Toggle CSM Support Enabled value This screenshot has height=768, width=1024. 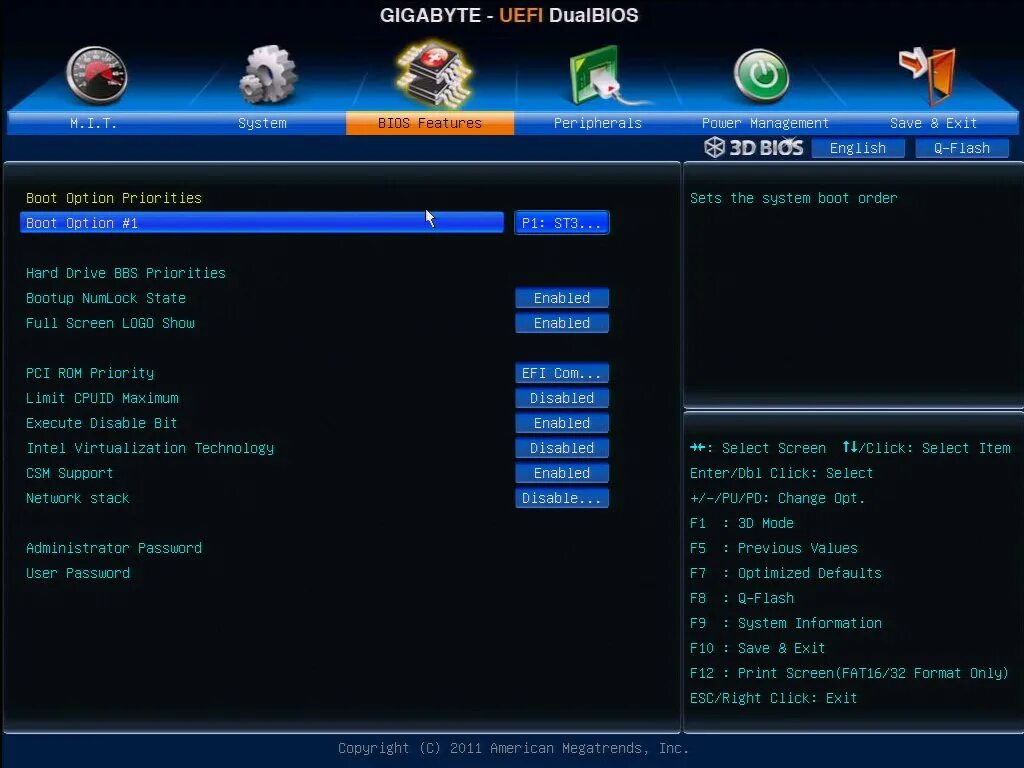(562, 473)
